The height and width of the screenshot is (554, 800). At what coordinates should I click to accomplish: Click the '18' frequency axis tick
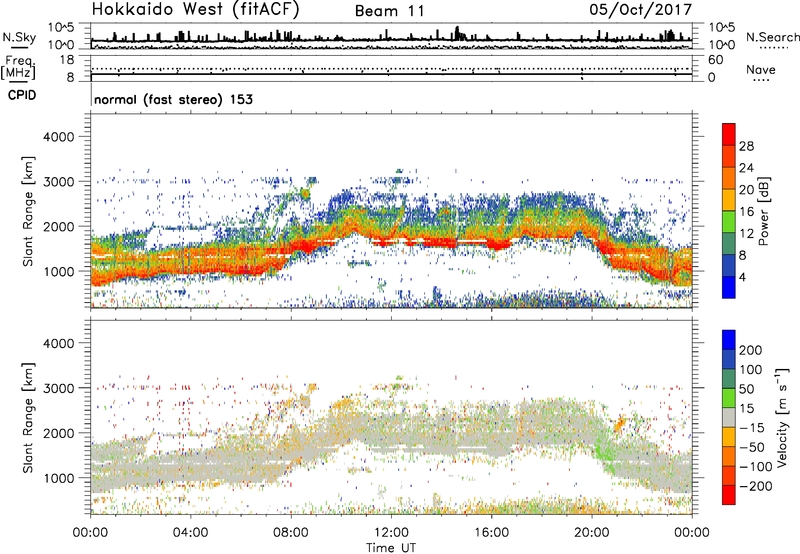pos(66,59)
